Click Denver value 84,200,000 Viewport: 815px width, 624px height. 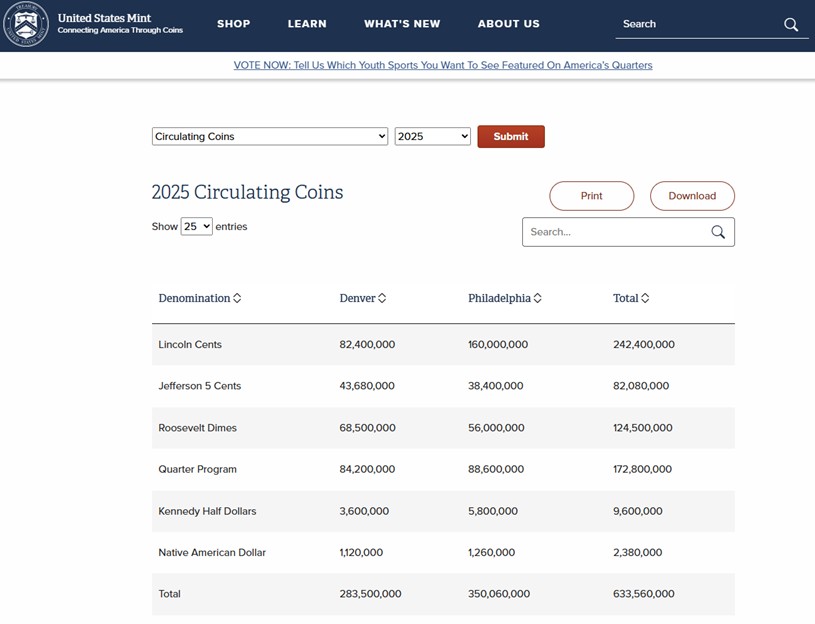367,469
